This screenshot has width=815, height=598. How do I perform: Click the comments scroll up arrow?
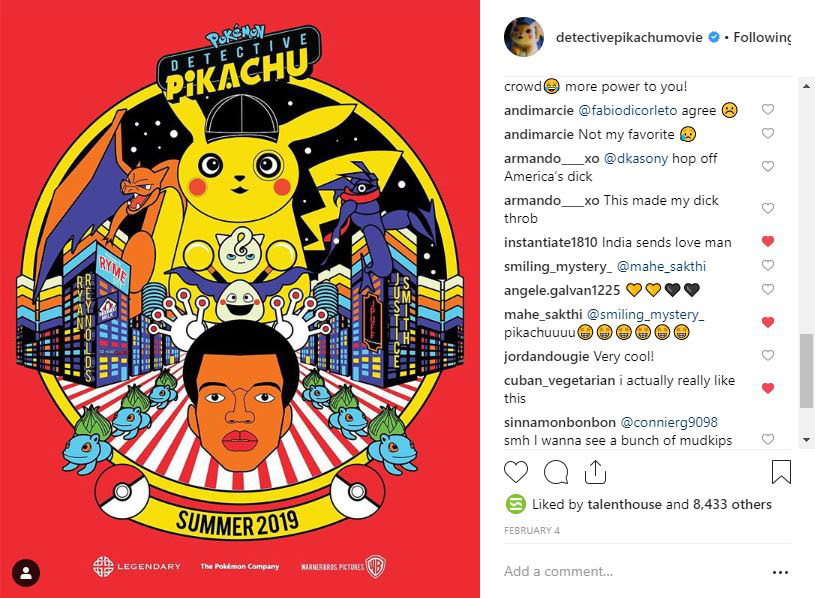click(x=806, y=86)
